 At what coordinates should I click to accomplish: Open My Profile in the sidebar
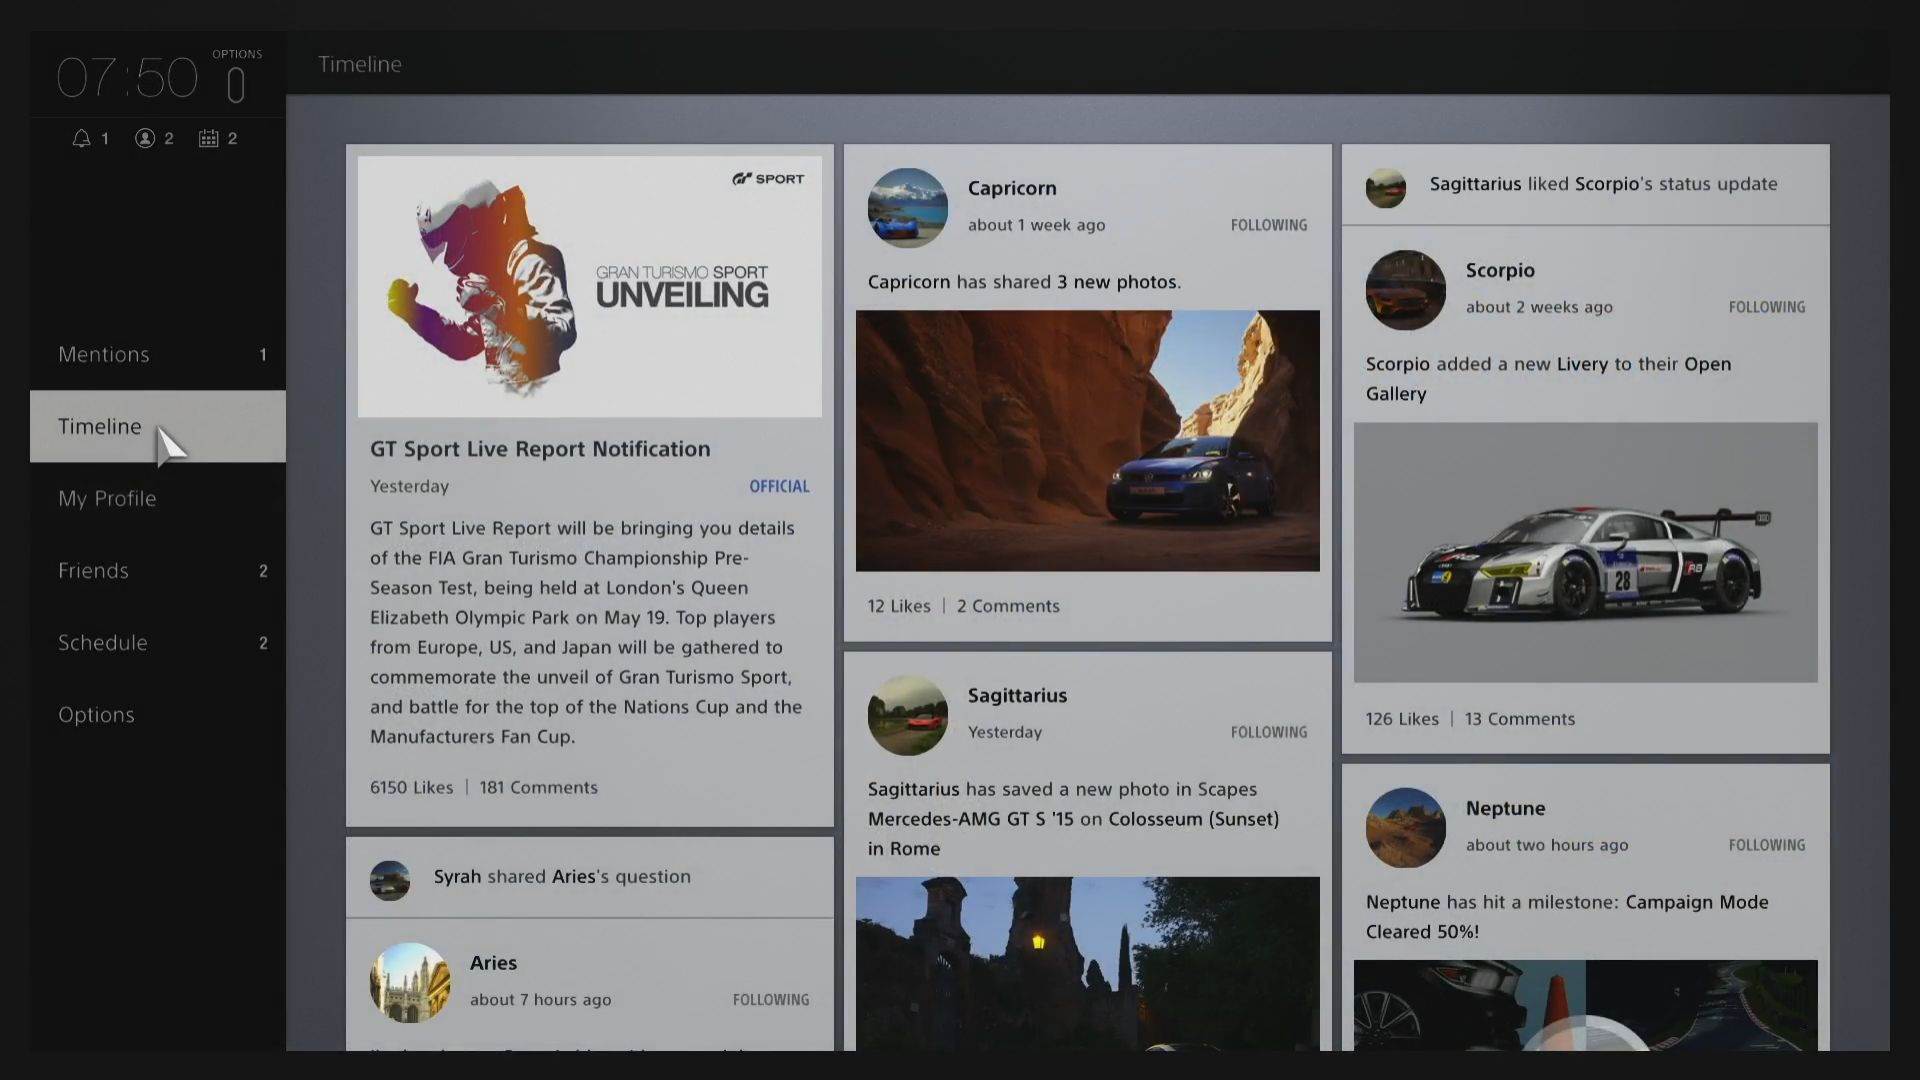coord(158,498)
